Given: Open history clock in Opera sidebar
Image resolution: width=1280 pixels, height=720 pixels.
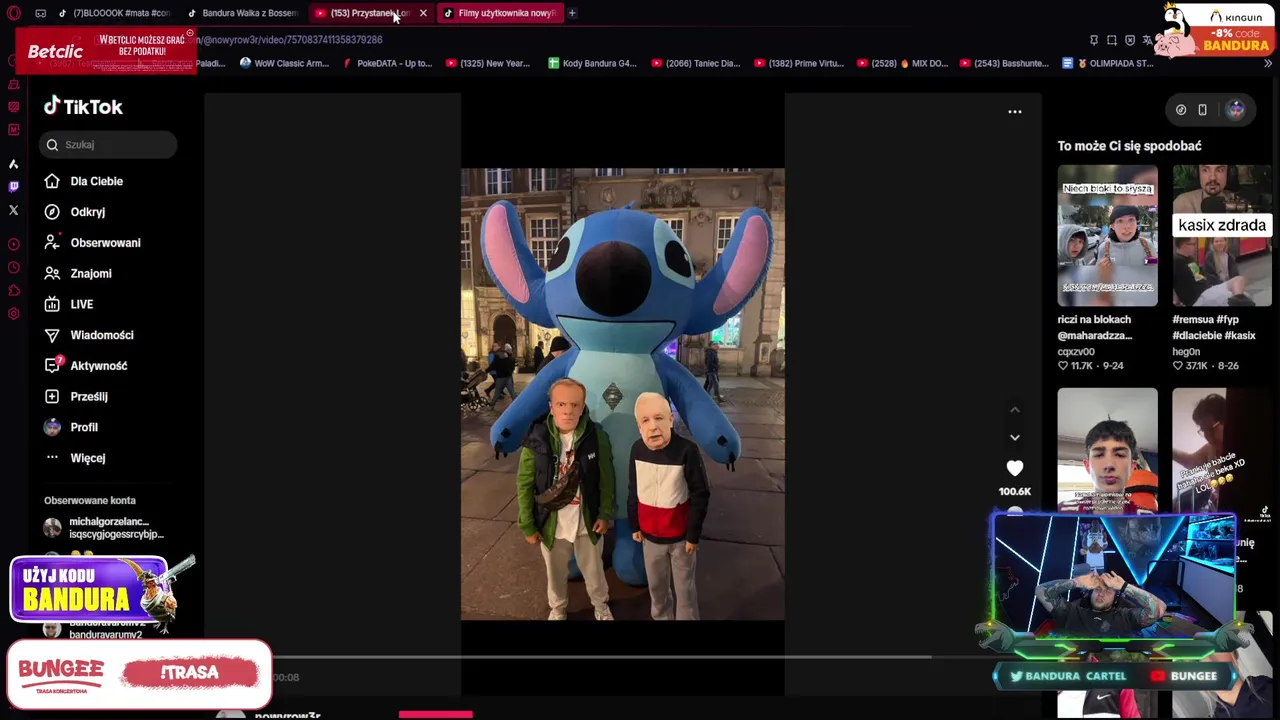Looking at the screenshot, I should tap(13, 267).
